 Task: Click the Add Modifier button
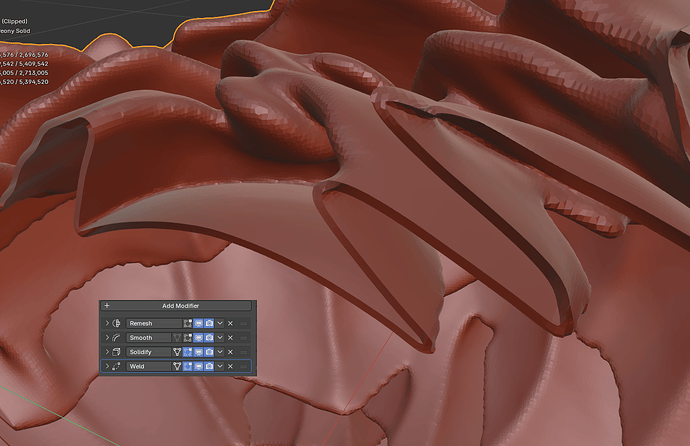176,306
